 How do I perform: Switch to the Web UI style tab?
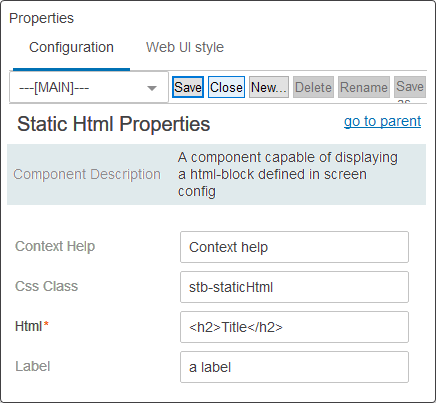pos(185,47)
